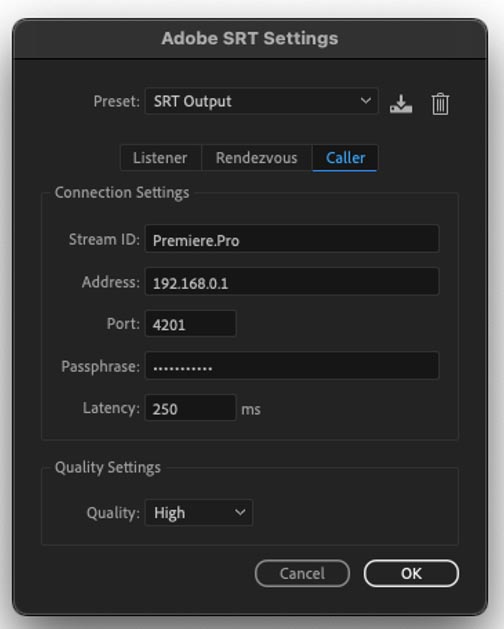Click the Stream ID label text
504x629 pixels.
(104, 239)
